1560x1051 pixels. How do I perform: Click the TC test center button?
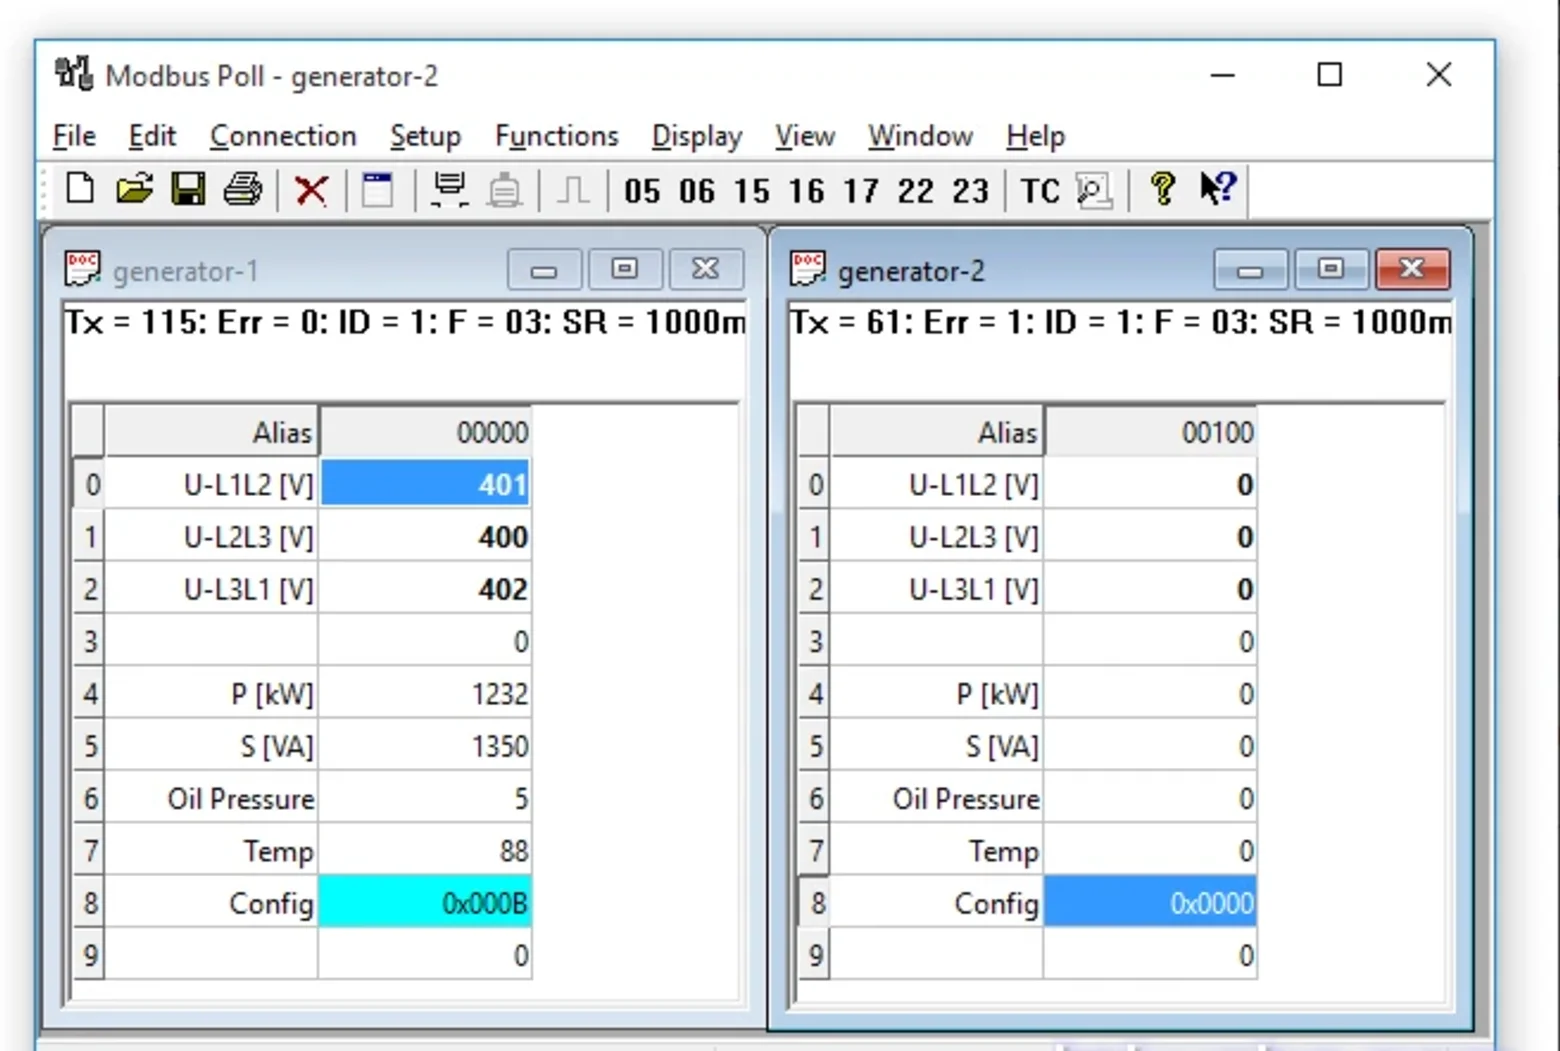[x=1040, y=190]
